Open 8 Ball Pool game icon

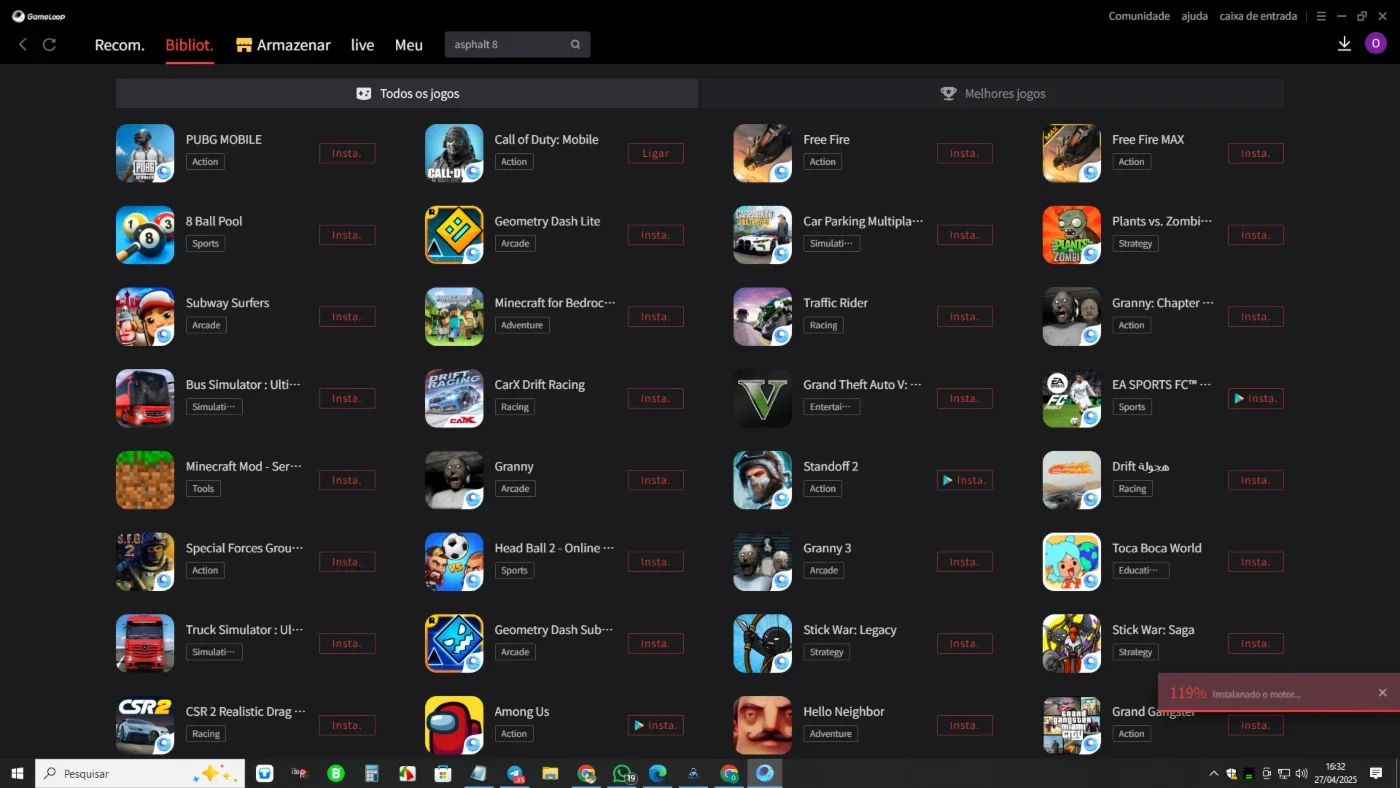[145, 235]
